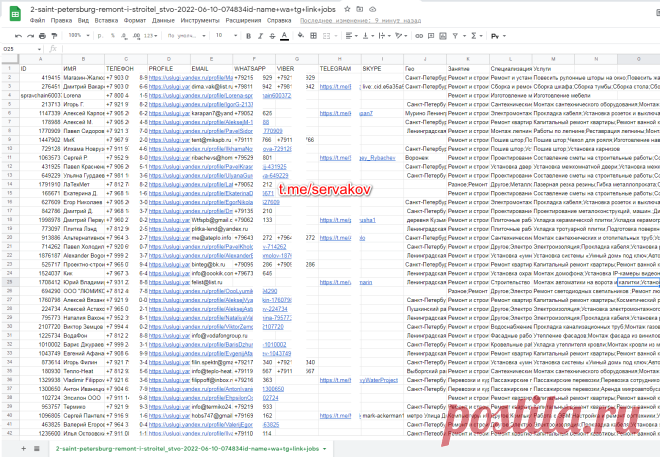Open the 123 number format dropdown
This screenshot has height=457, width=660.
(x=150, y=36)
